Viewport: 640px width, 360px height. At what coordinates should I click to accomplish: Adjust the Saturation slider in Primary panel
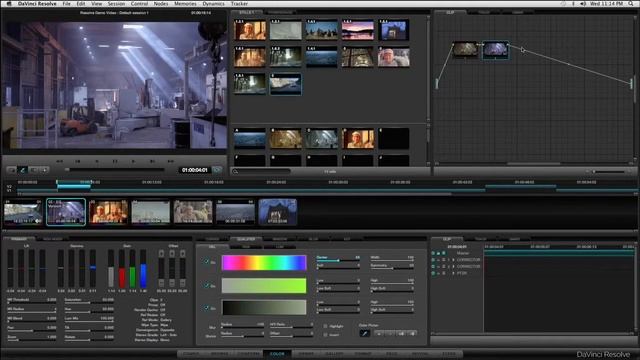pos(89,303)
